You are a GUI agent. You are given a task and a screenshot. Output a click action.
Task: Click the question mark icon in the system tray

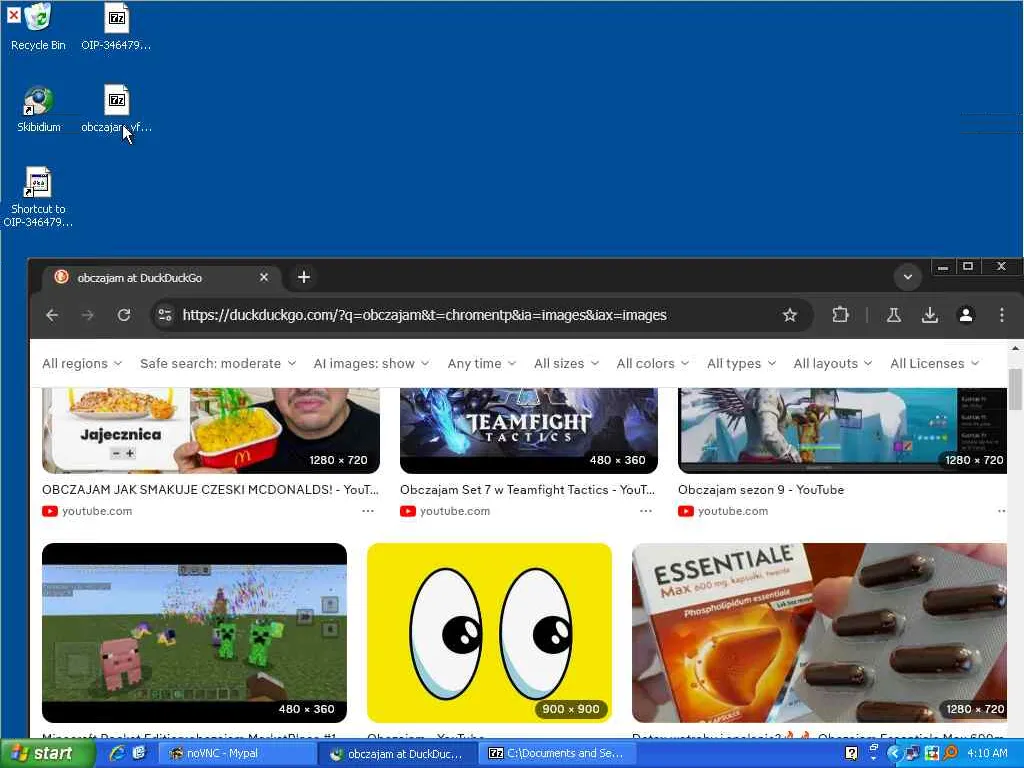851,754
